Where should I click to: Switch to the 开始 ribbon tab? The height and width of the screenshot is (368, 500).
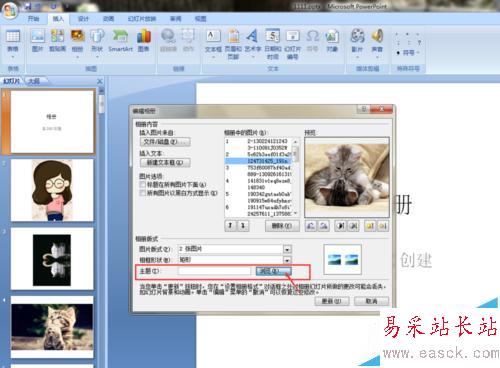click(33, 19)
